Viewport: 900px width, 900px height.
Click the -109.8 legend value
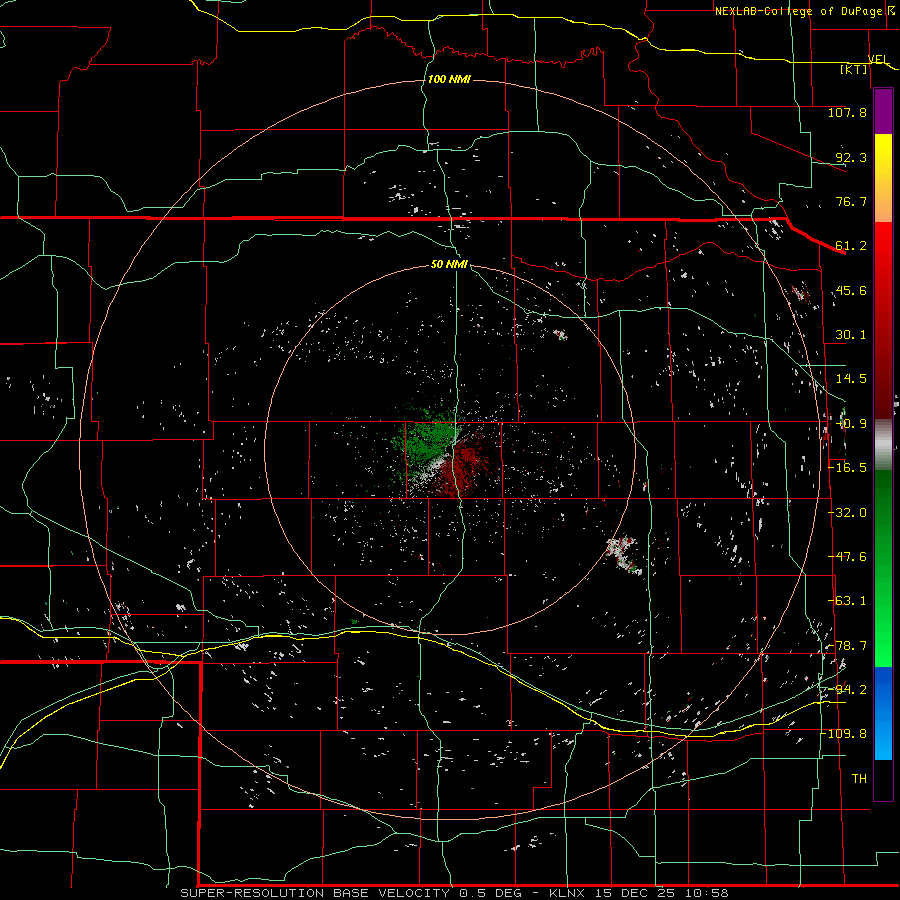point(844,734)
